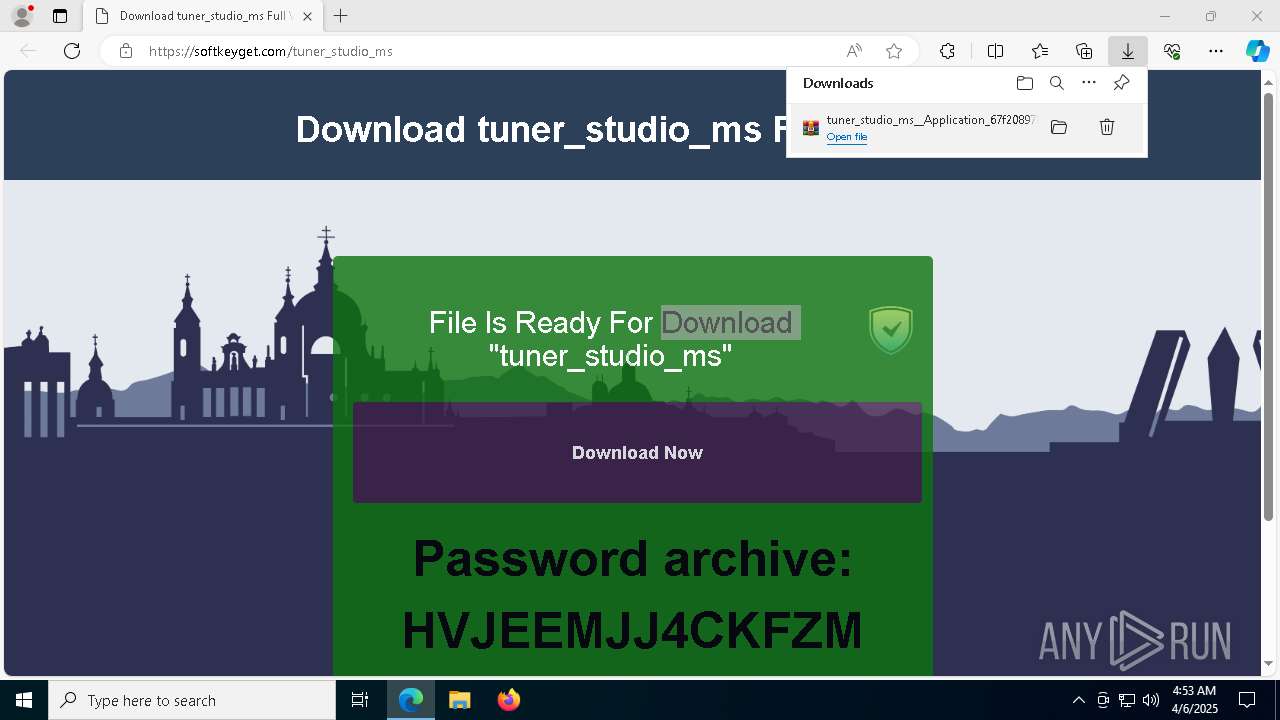This screenshot has height=720, width=1280.
Task: Open more options in Downloads panel
Action: 1089,83
